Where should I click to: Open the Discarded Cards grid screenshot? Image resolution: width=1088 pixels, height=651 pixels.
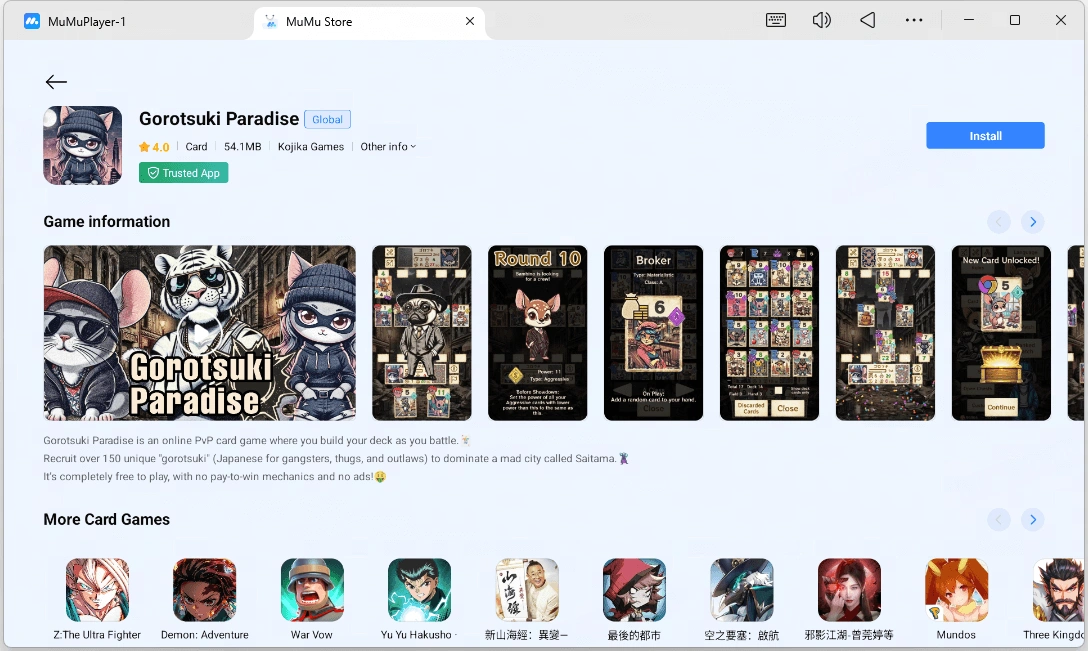770,332
